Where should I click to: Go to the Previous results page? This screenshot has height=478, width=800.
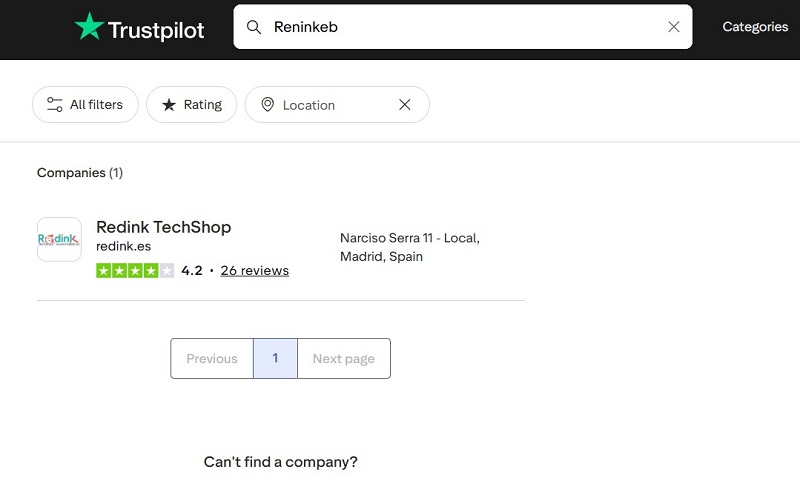[x=212, y=359]
